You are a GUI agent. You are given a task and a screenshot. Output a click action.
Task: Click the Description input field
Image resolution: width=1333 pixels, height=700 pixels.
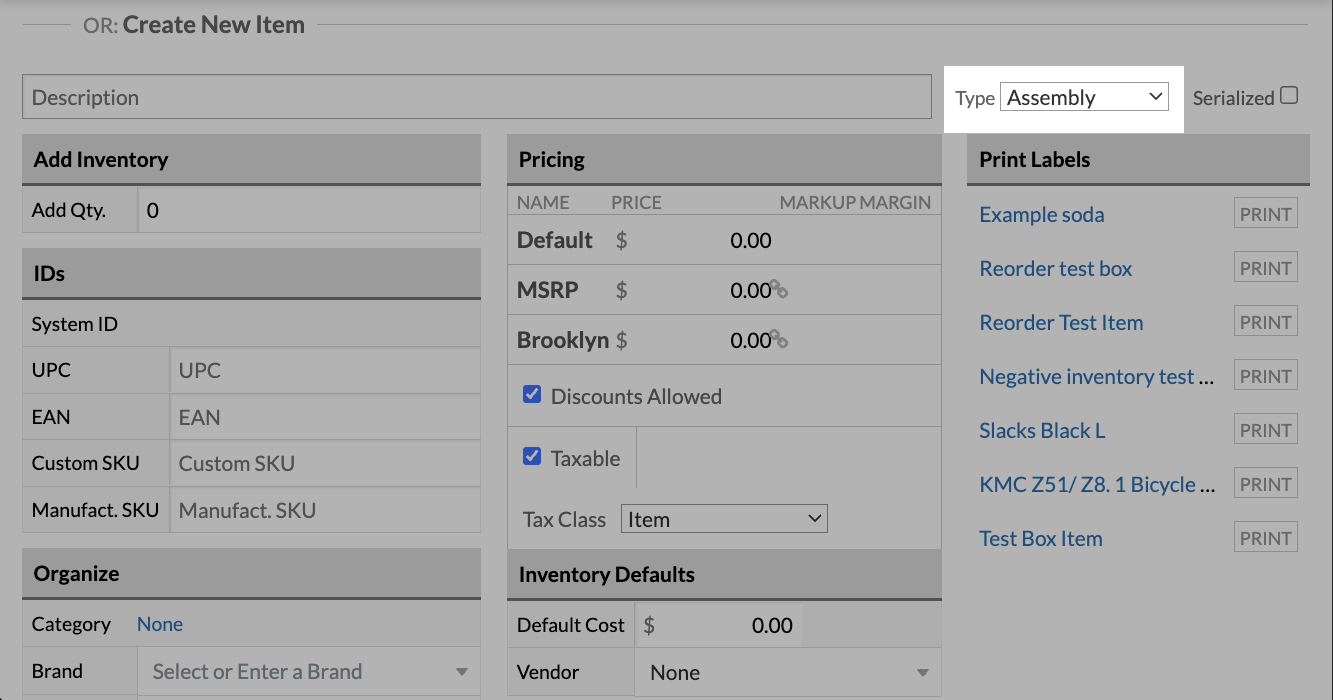(477, 96)
